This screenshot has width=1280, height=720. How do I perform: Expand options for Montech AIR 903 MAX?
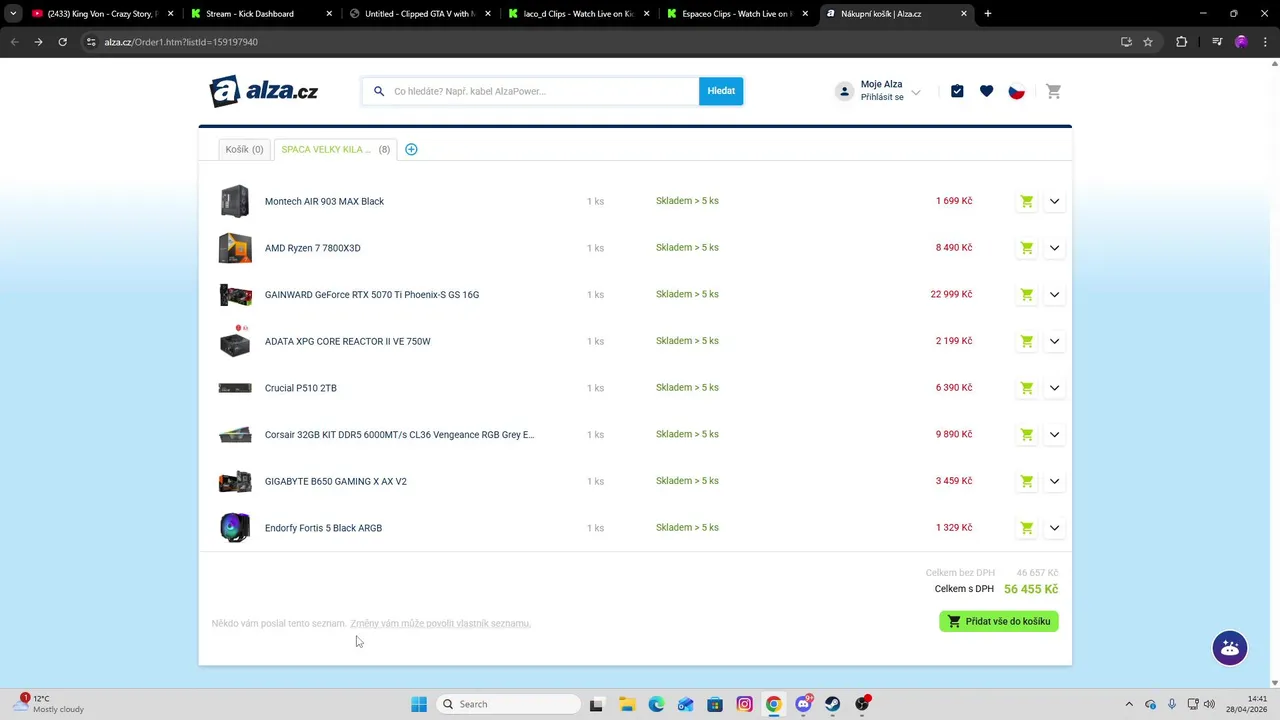coord(1054,201)
